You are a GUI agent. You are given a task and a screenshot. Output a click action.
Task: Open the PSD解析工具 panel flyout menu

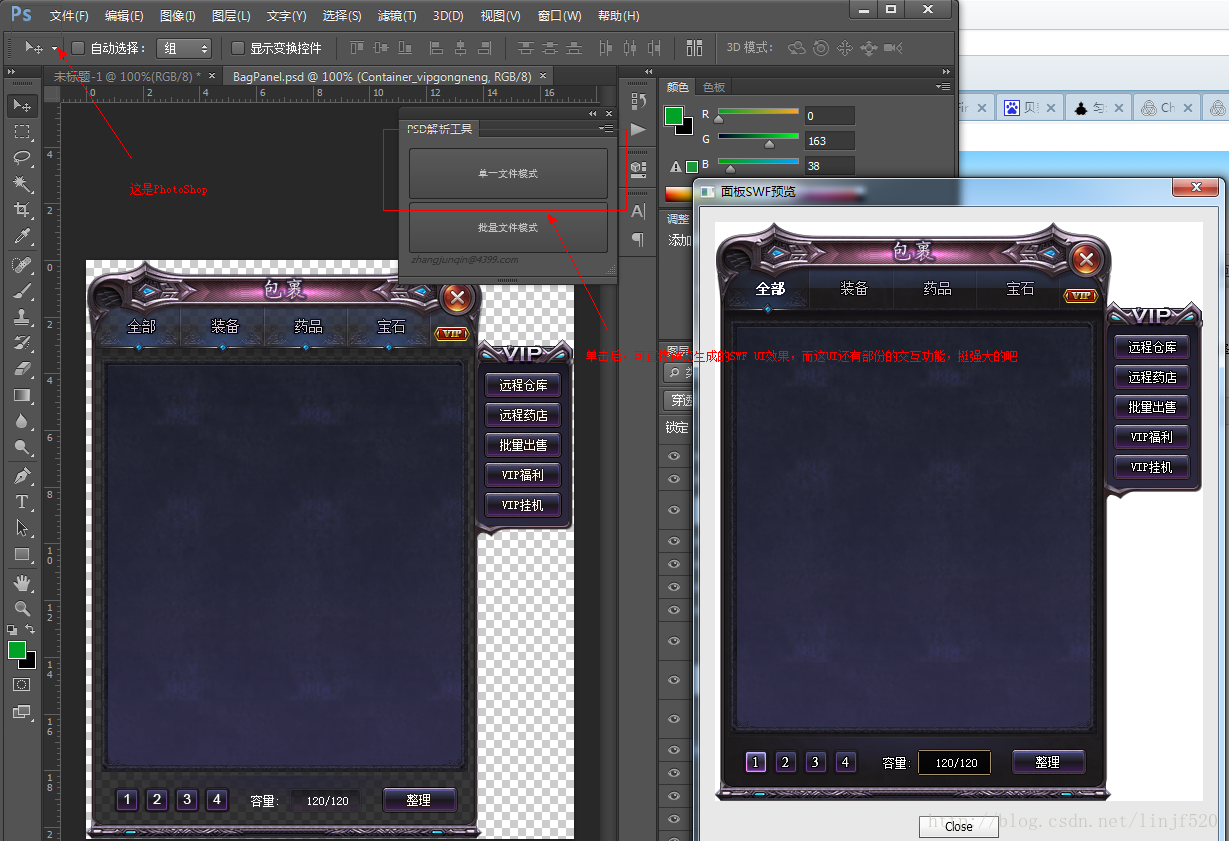(x=607, y=129)
